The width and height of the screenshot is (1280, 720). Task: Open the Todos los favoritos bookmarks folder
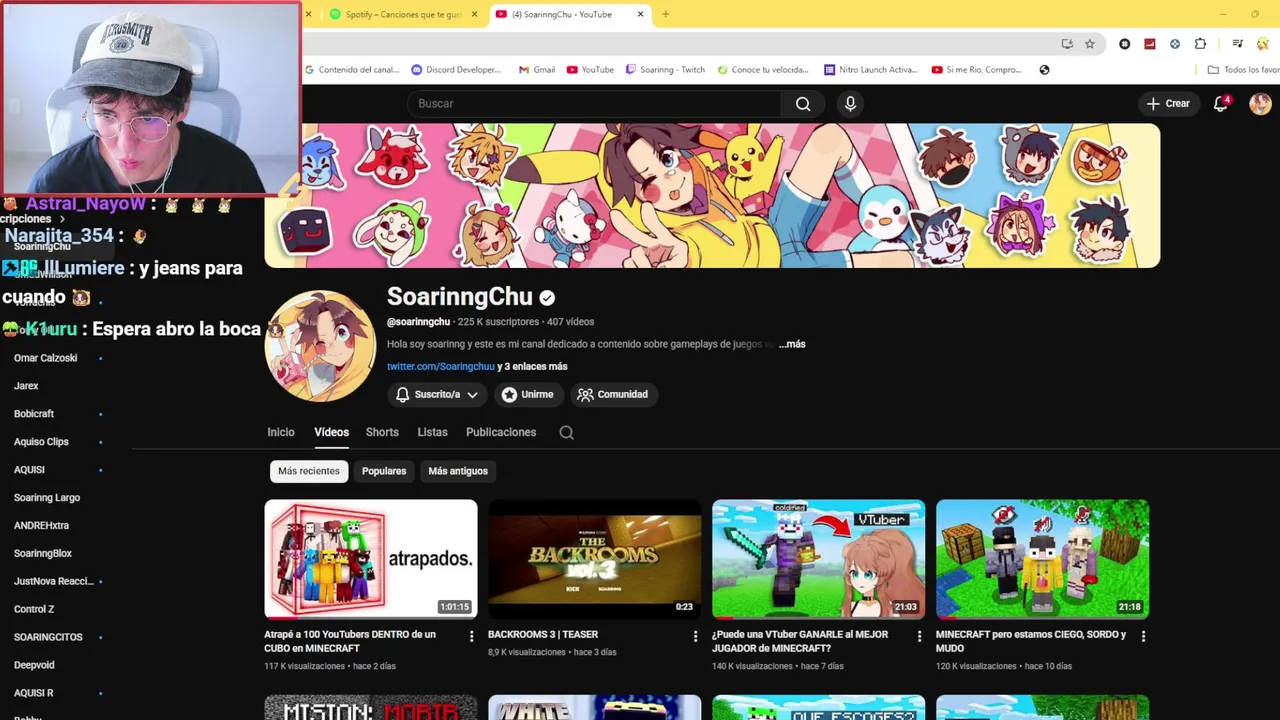click(1243, 70)
